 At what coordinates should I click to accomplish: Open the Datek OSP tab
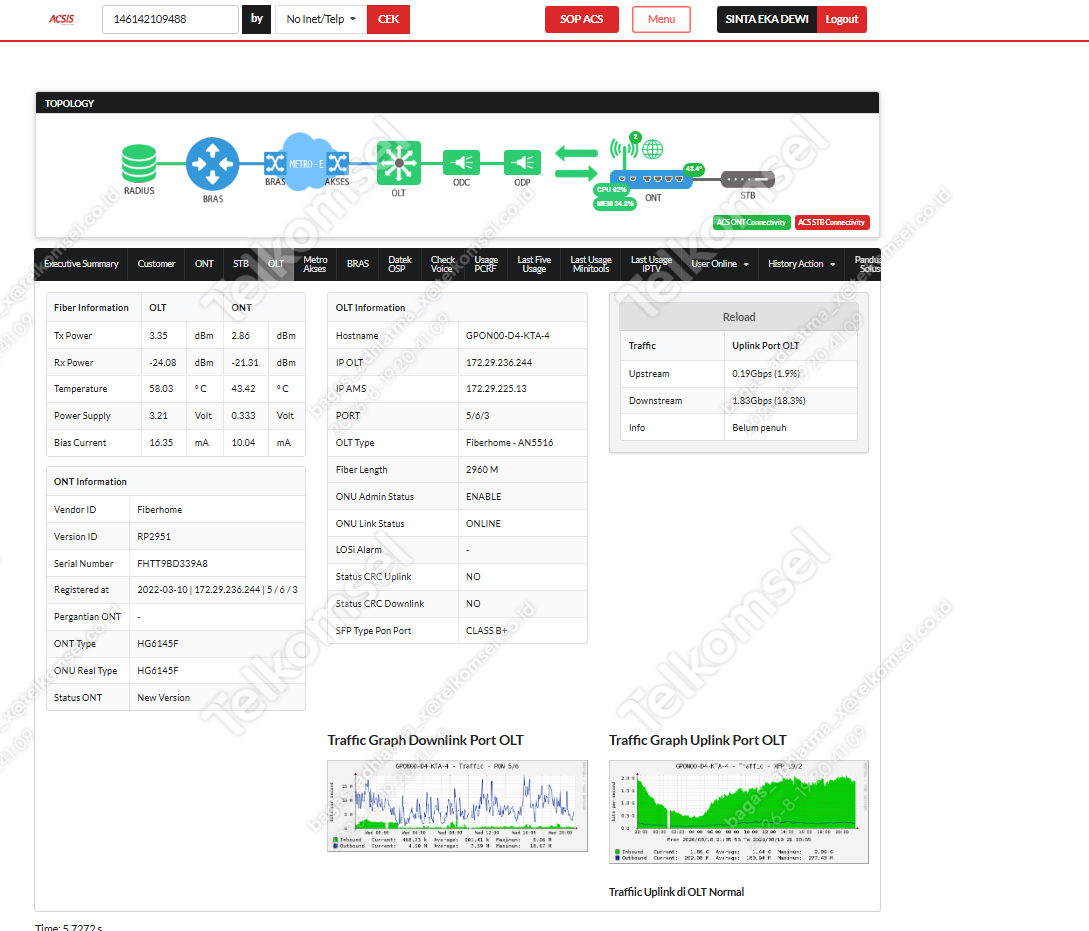[399, 264]
